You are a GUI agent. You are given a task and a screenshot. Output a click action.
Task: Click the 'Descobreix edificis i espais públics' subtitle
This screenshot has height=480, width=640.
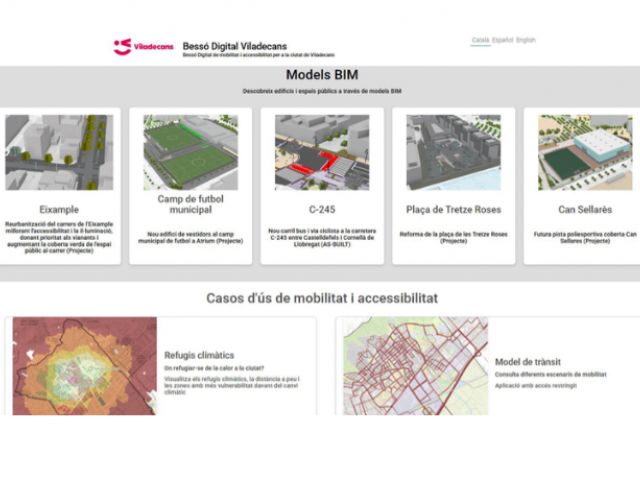pyautogui.click(x=322, y=91)
